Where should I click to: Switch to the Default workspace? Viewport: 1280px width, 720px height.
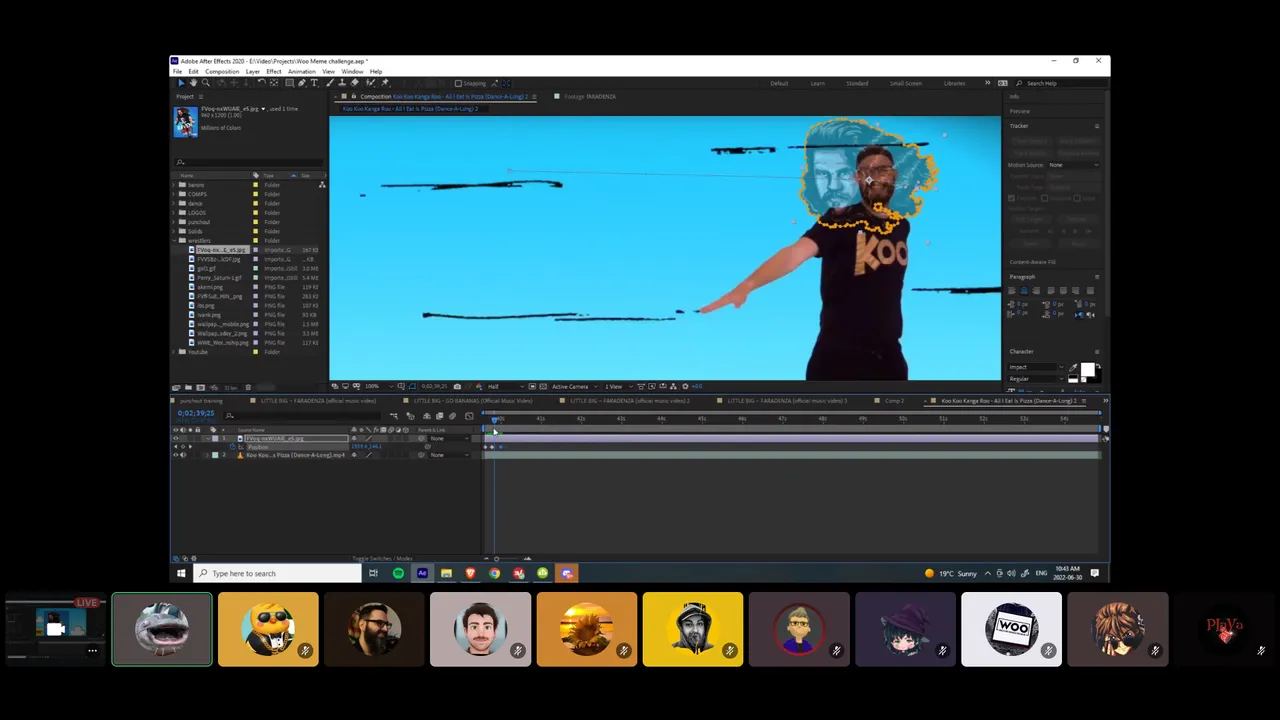[x=779, y=83]
